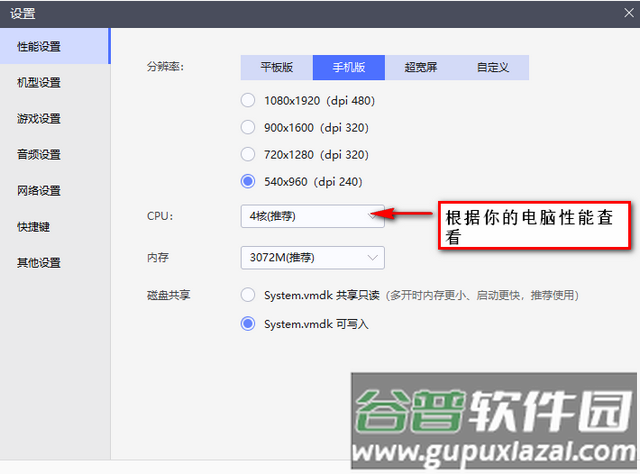
Task: Open 游戏设置 settings page
Action: tap(40, 119)
